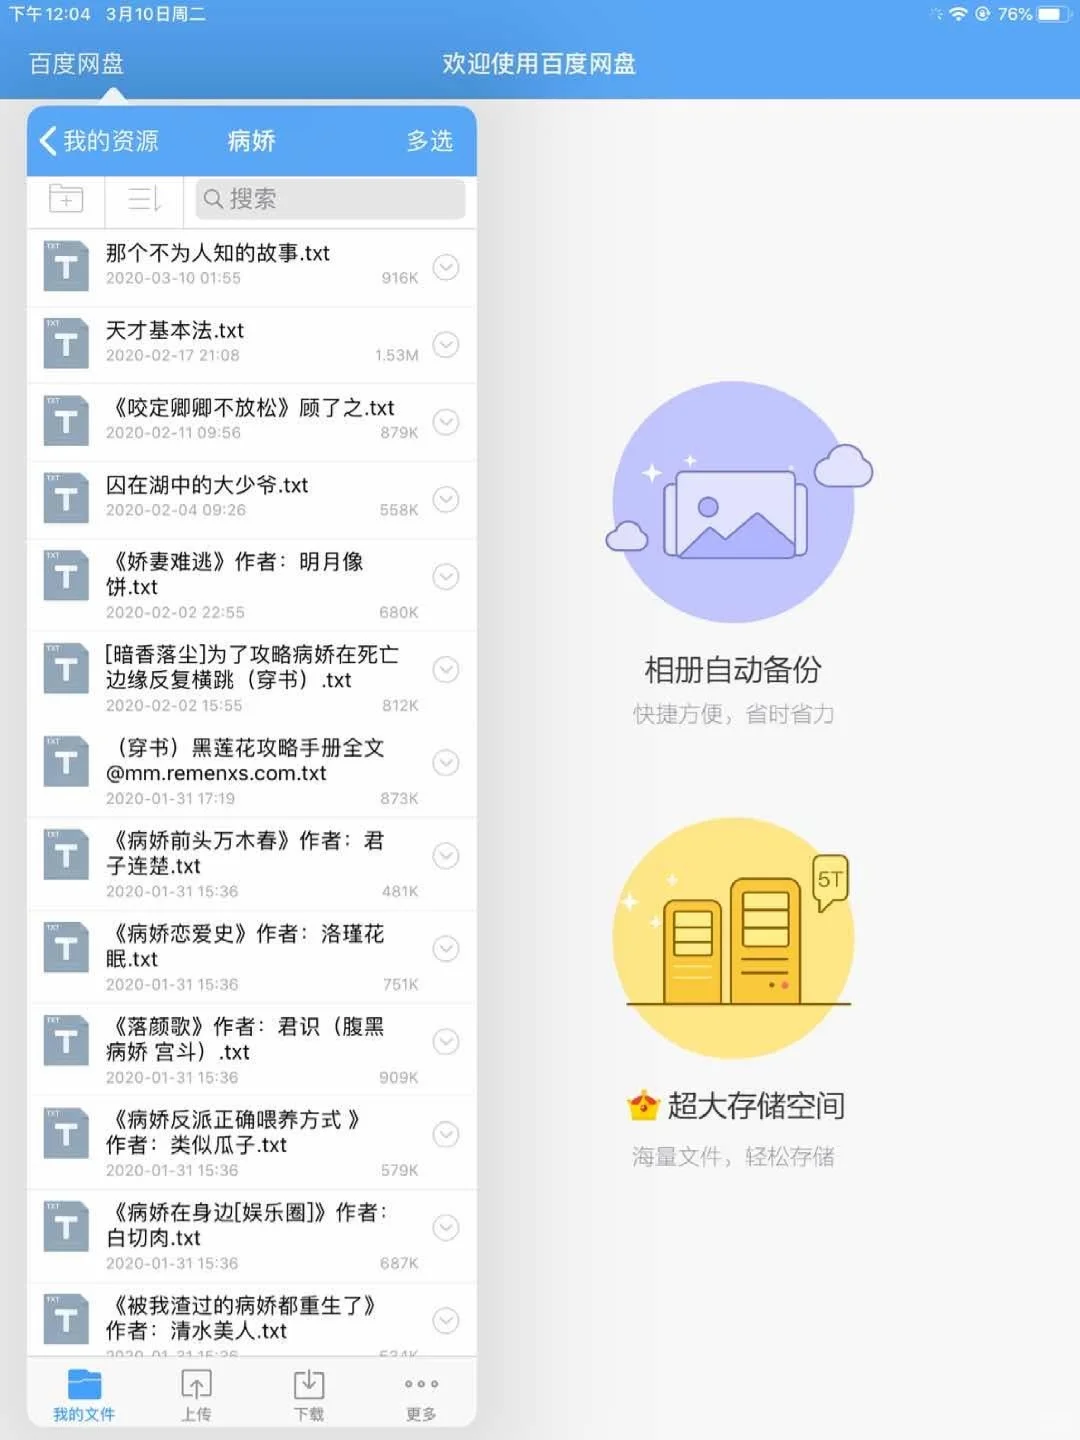This screenshot has width=1080, height=1440.
Task: Tap the TXT icon of [暗香落尘] file
Action: coord(66,668)
